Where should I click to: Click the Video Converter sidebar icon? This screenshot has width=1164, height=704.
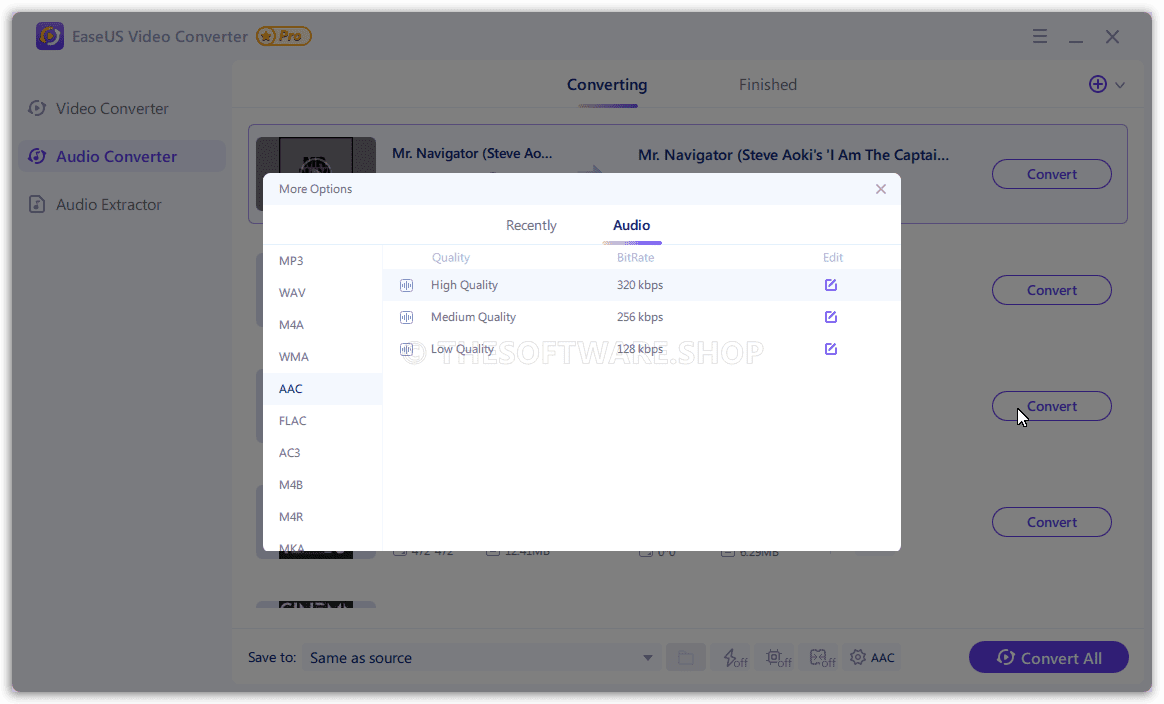coord(37,108)
